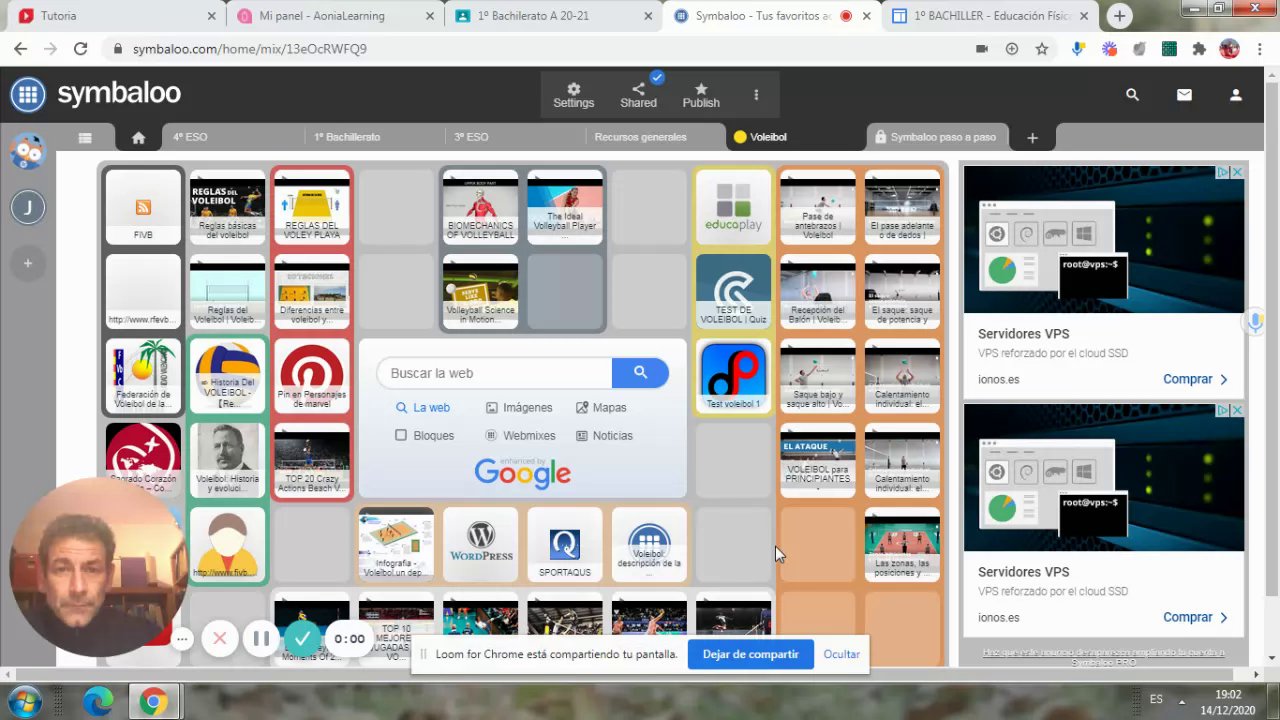Click the ES language indicator in tray
The image size is (1280, 720).
pyautogui.click(x=1157, y=699)
